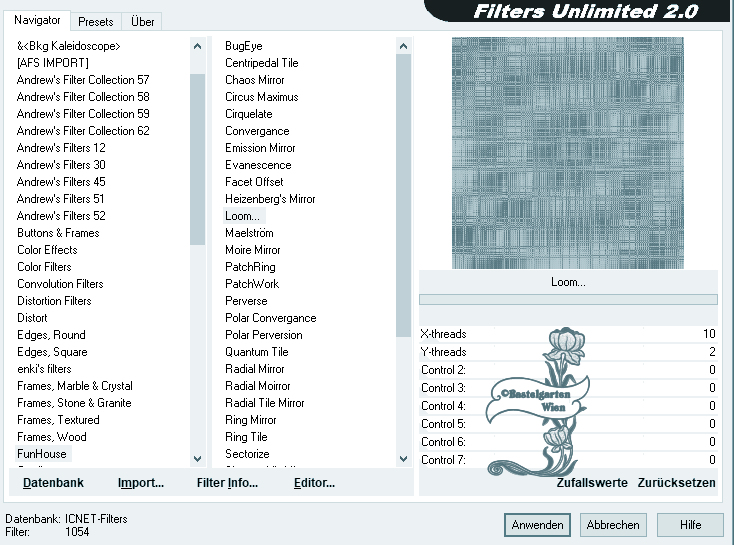Open Color Filters category
The height and width of the screenshot is (545, 734).
(44, 267)
